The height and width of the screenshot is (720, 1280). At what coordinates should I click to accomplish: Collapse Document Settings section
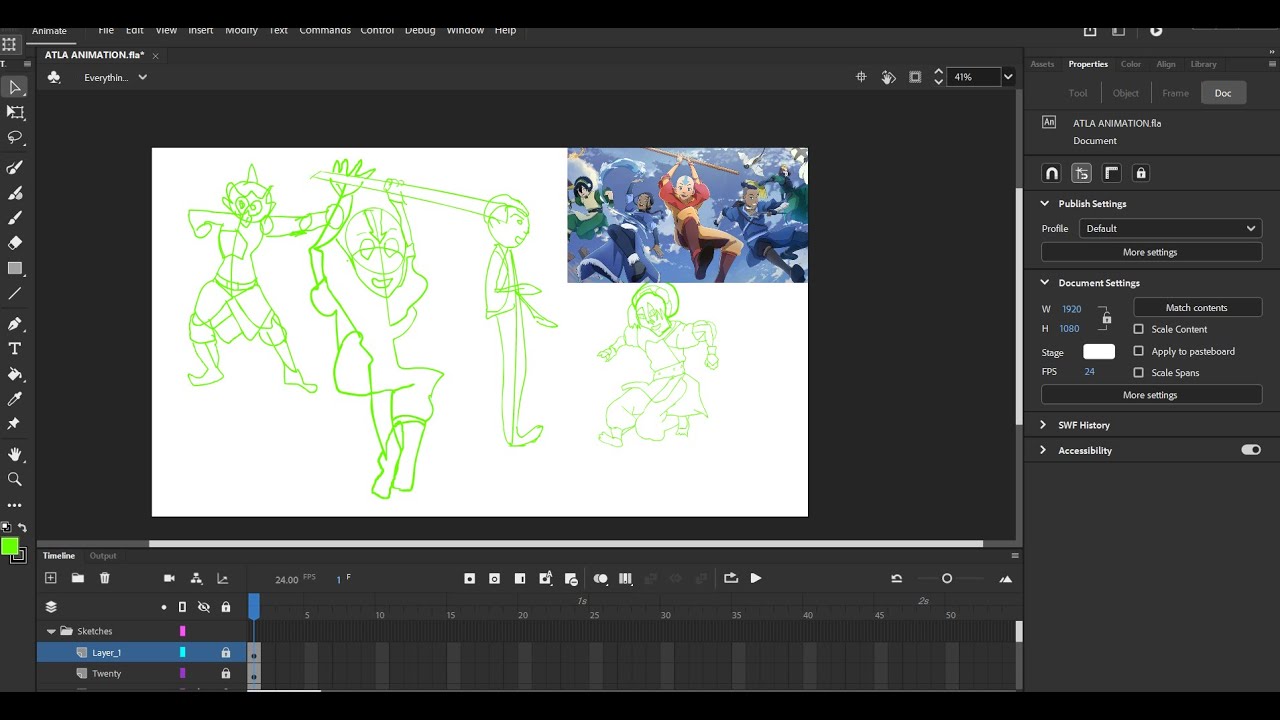(x=1045, y=282)
